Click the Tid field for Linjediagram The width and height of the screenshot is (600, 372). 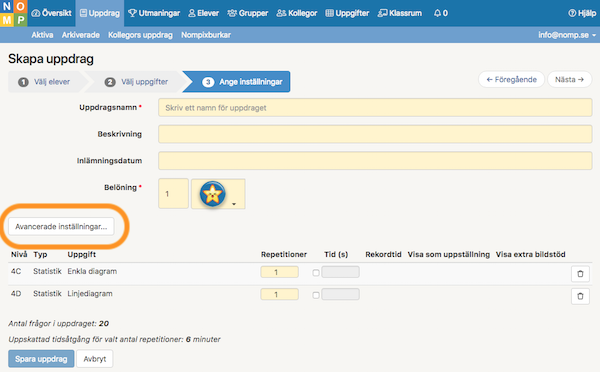click(340, 294)
